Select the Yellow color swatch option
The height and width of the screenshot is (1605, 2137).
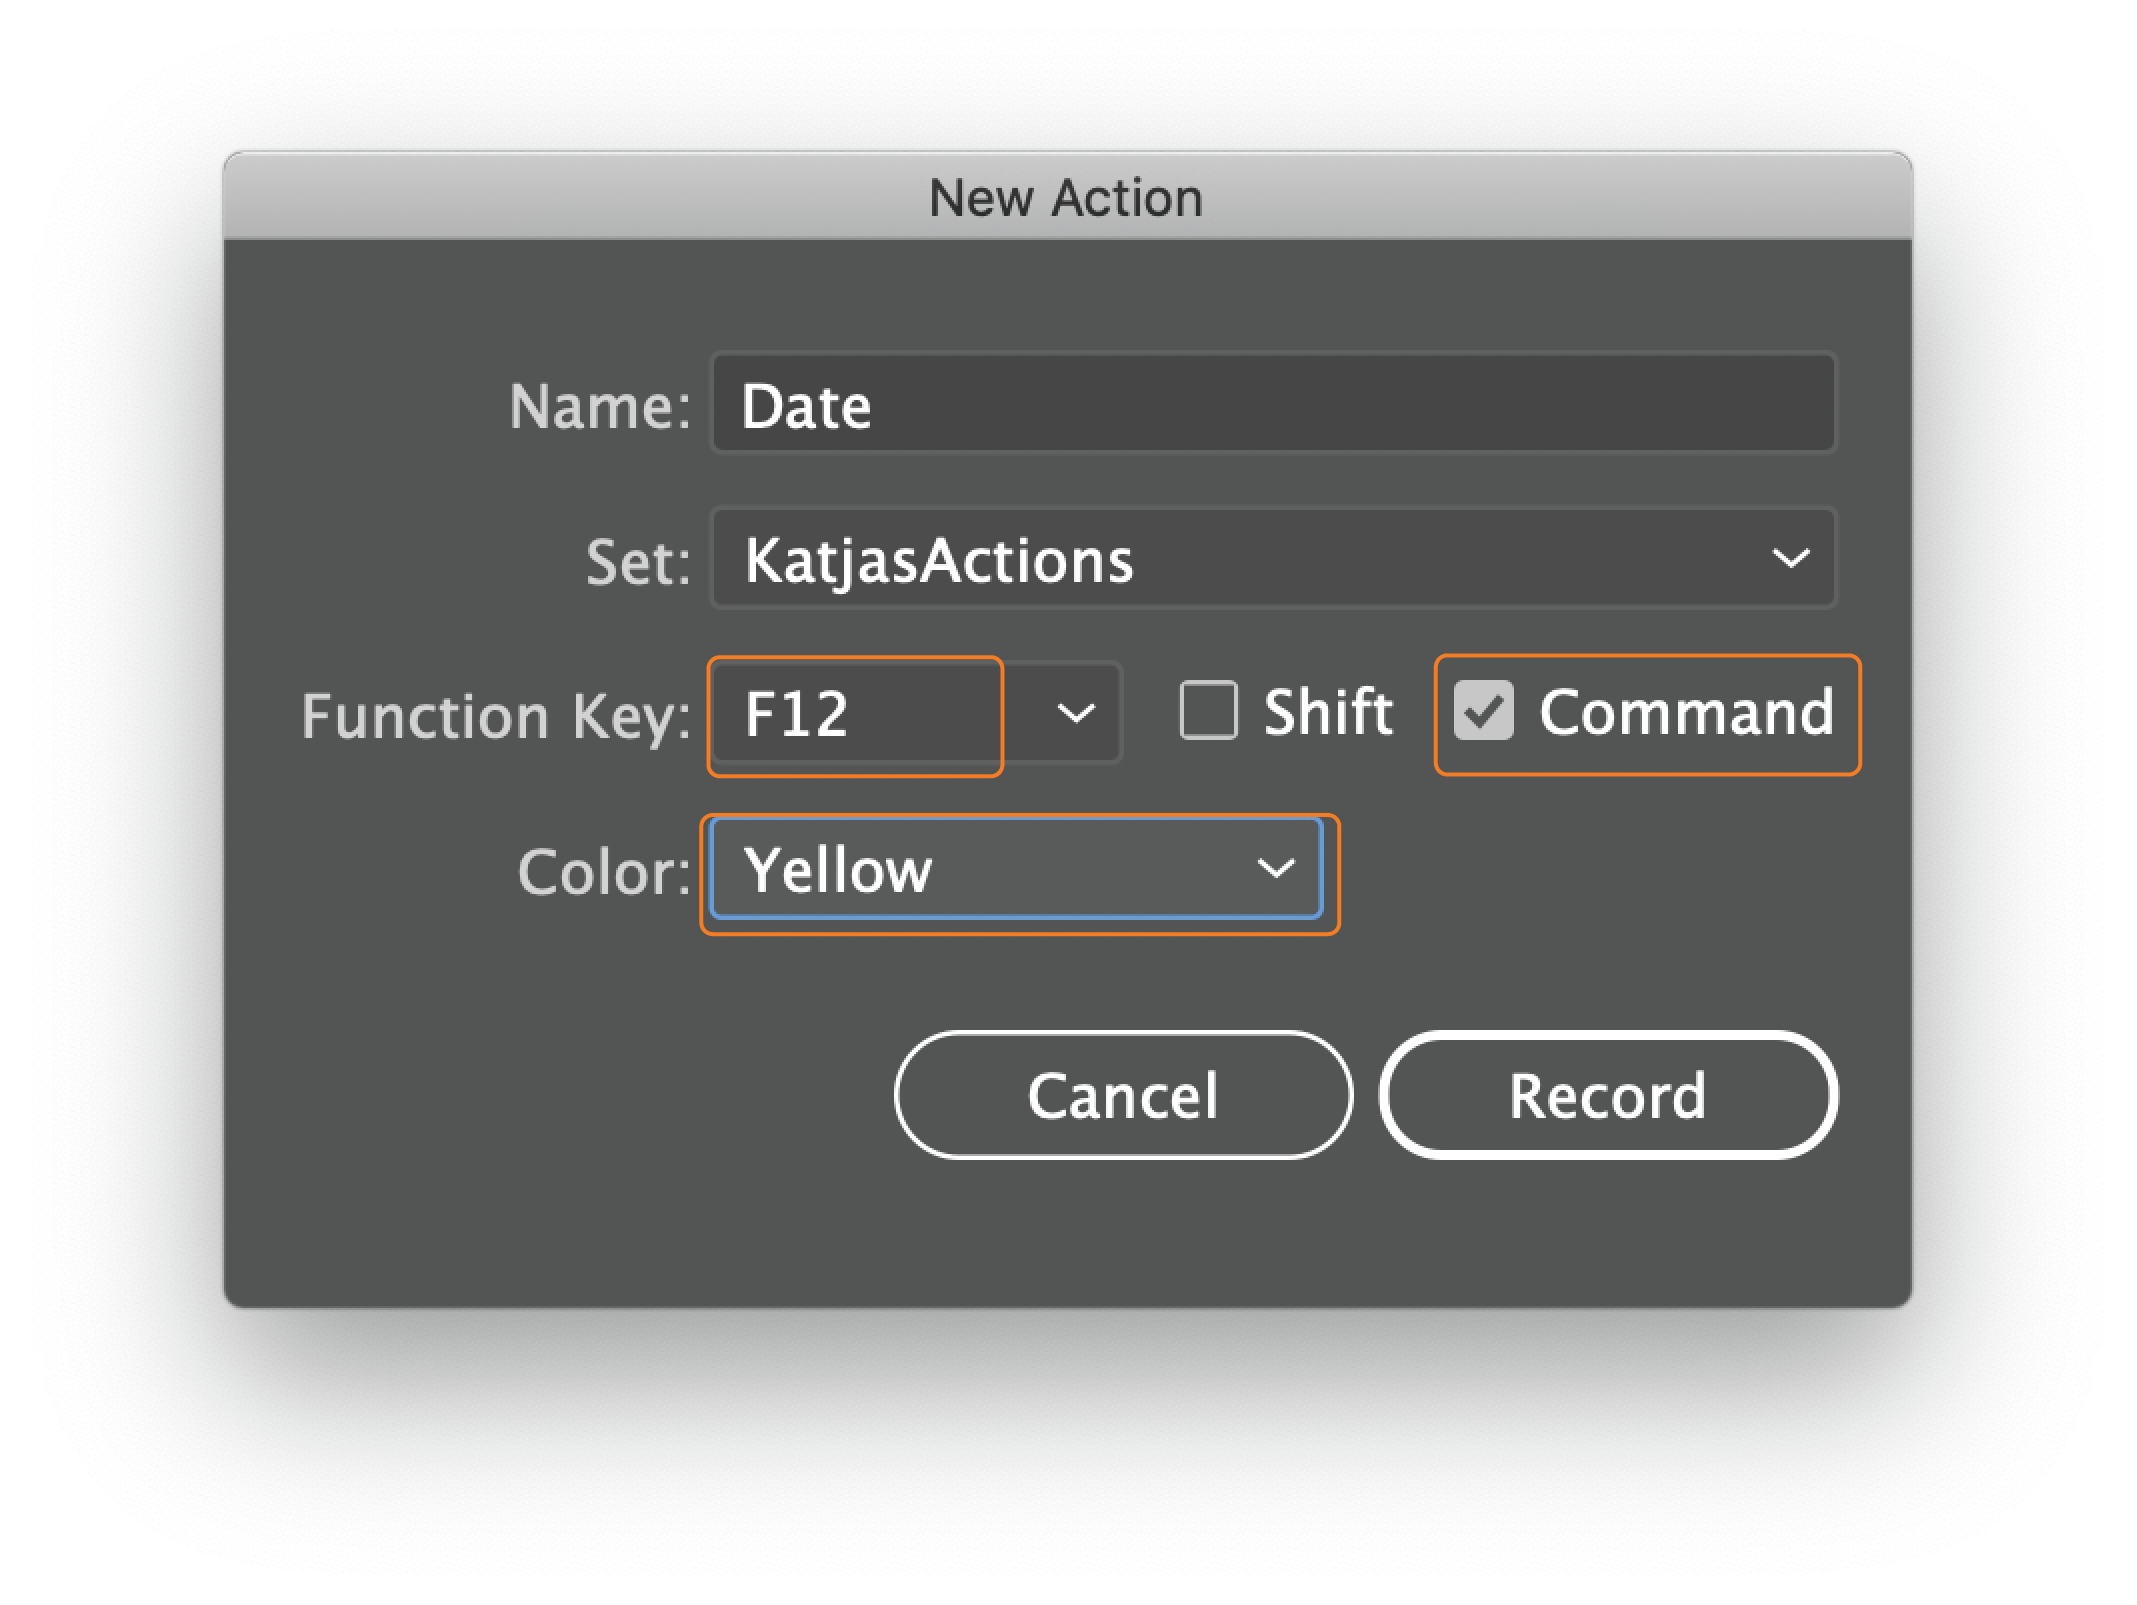tap(1011, 870)
